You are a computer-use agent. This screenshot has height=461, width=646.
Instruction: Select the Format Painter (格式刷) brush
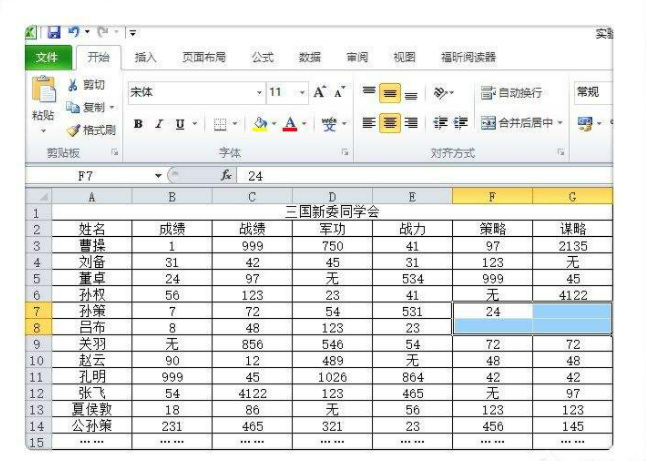73,129
